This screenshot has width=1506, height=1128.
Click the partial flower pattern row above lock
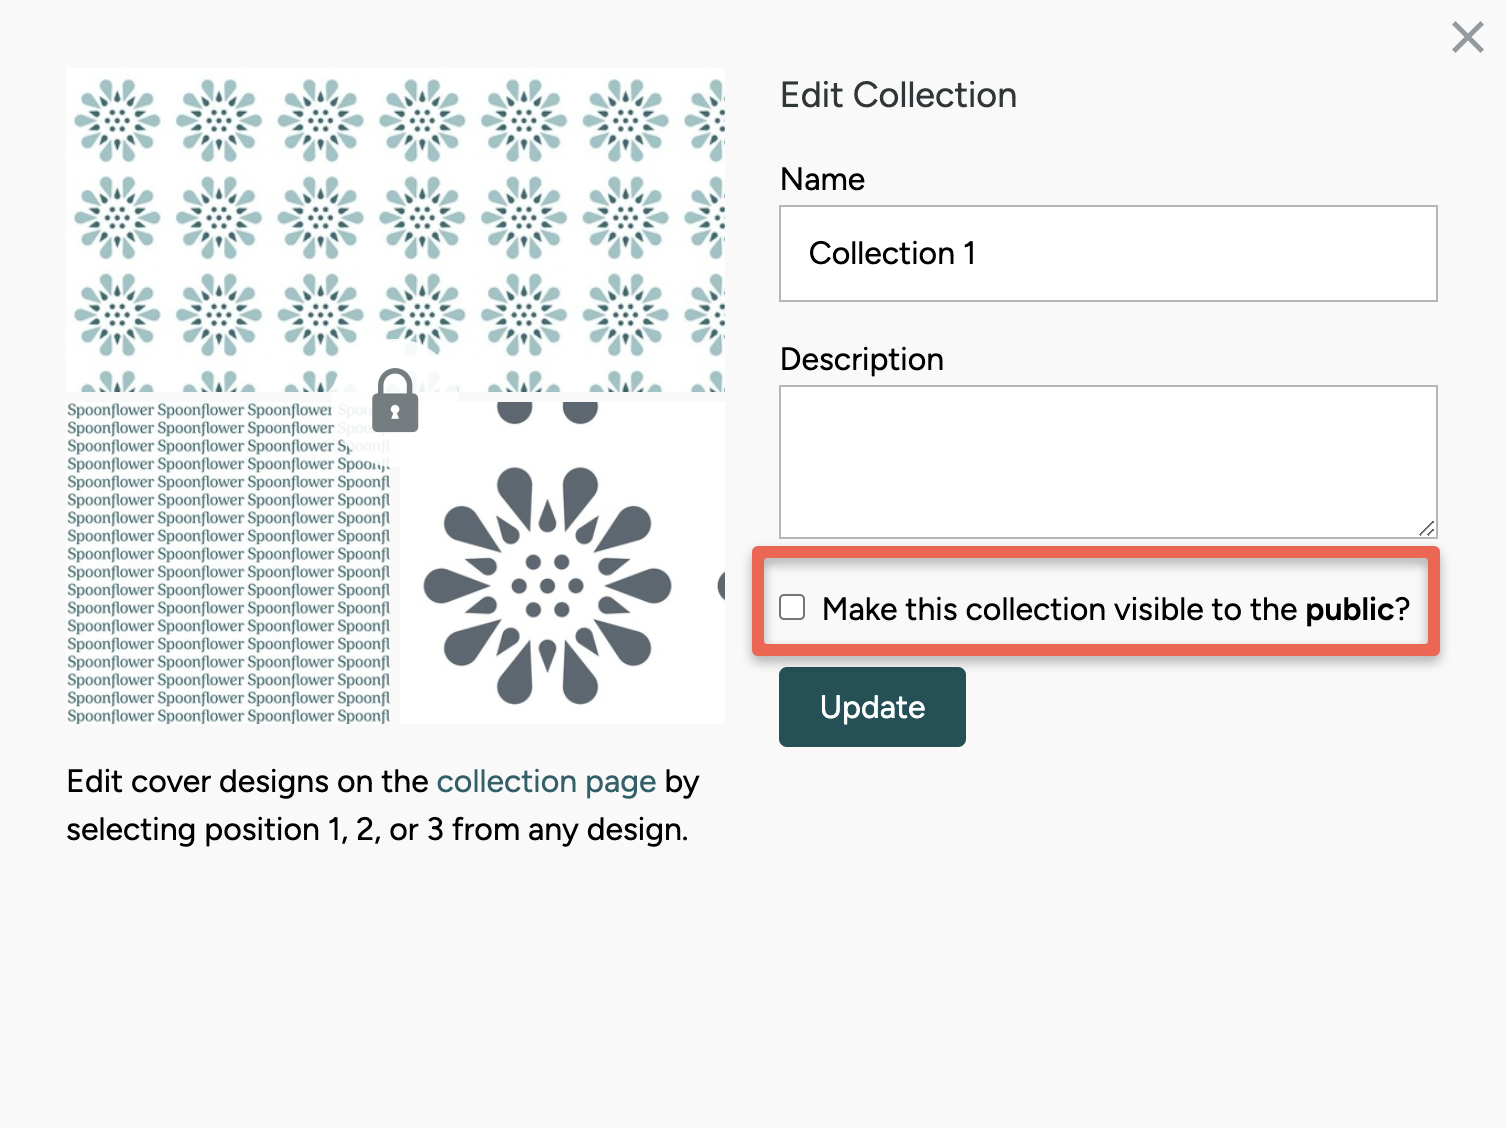click(220, 382)
